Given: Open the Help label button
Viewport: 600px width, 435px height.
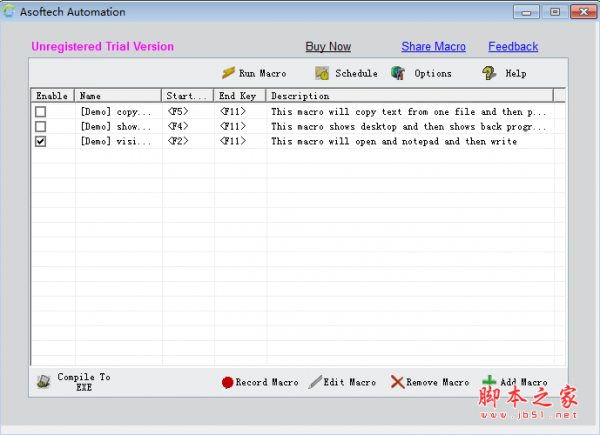Looking at the screenshot, I should click(x=516, y=73).
